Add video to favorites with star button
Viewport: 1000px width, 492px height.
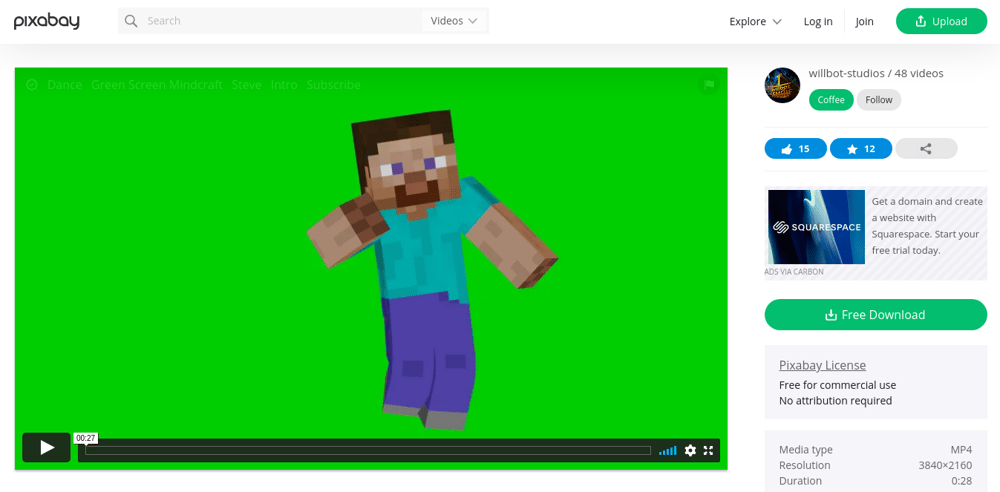tap(861, 149)
